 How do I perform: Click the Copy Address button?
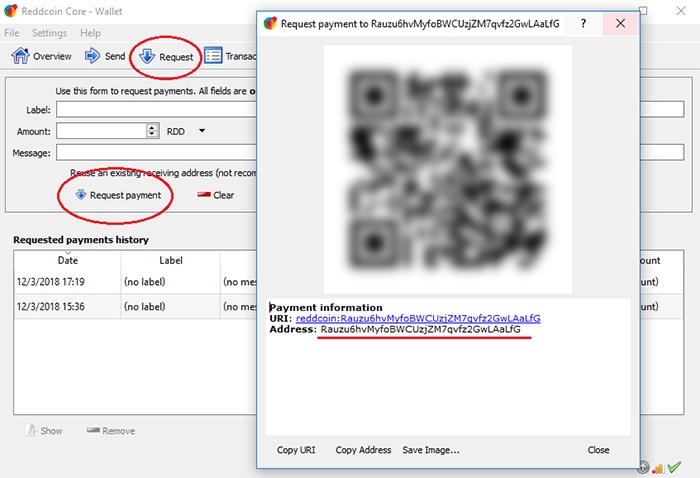click(x=363, y=450)
